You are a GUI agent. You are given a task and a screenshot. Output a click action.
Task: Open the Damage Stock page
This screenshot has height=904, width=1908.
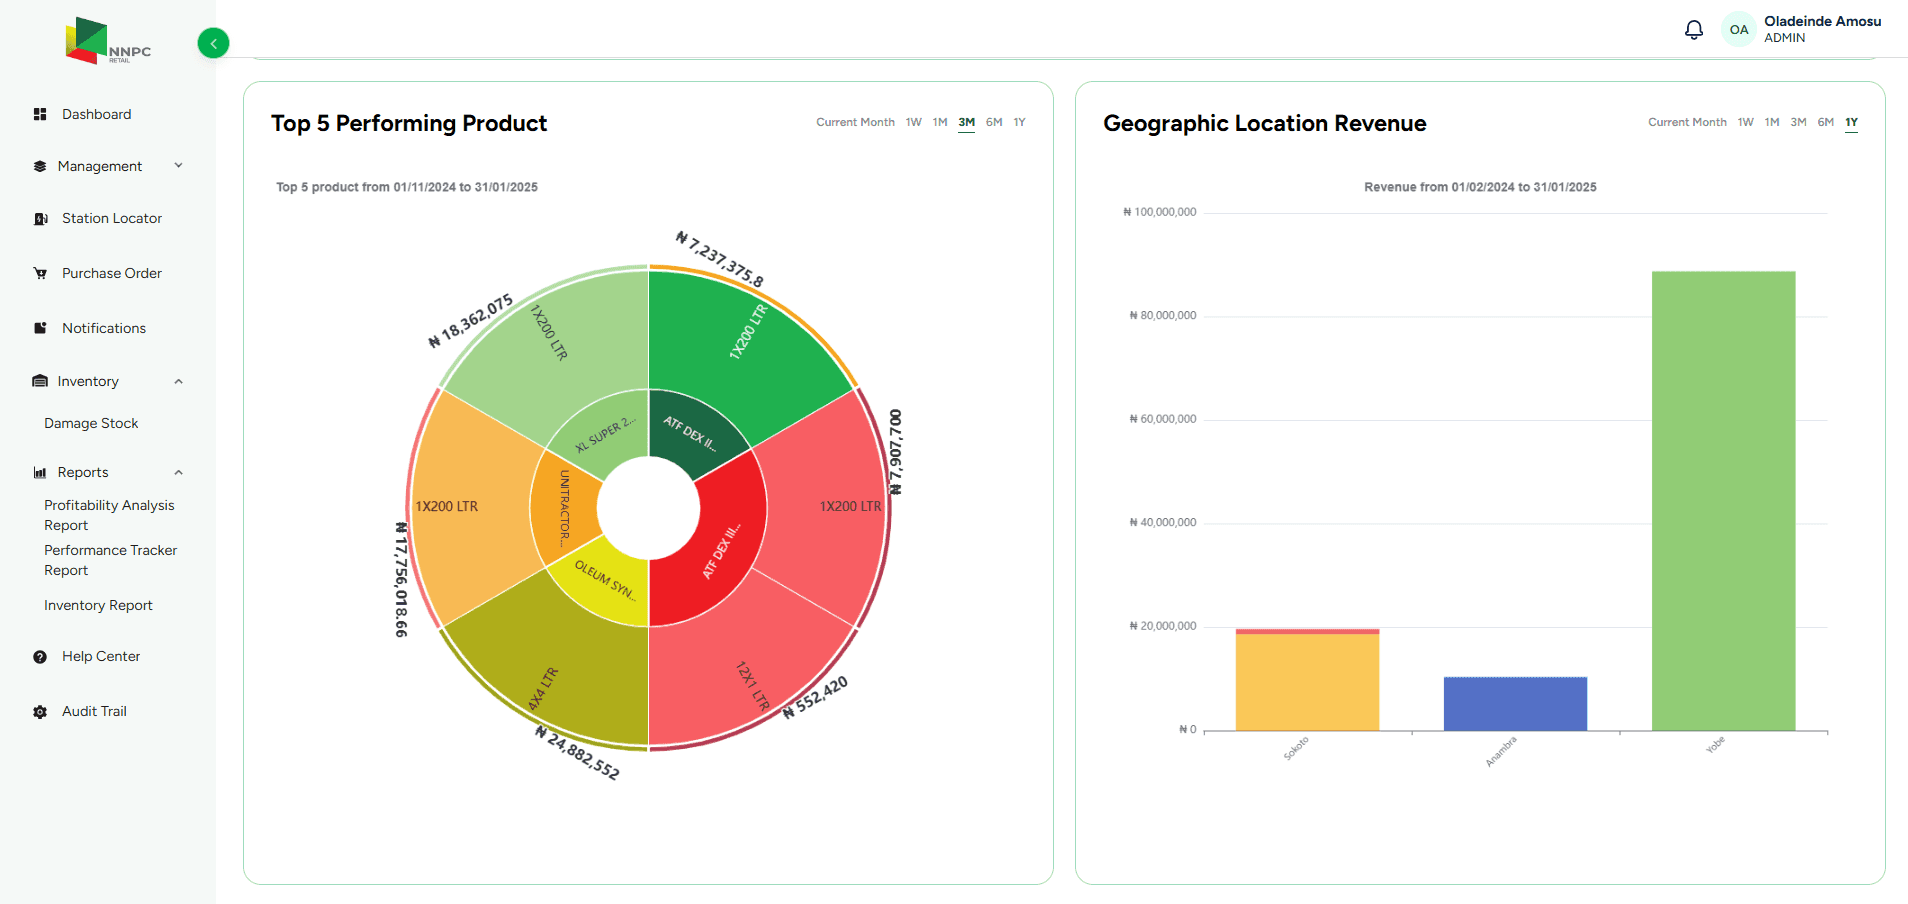click(90, 423)
